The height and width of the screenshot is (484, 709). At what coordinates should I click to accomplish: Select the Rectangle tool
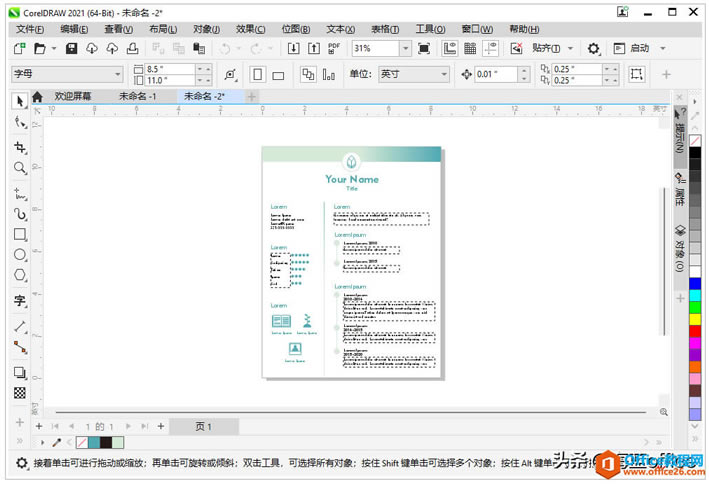(x=19, y=234)
